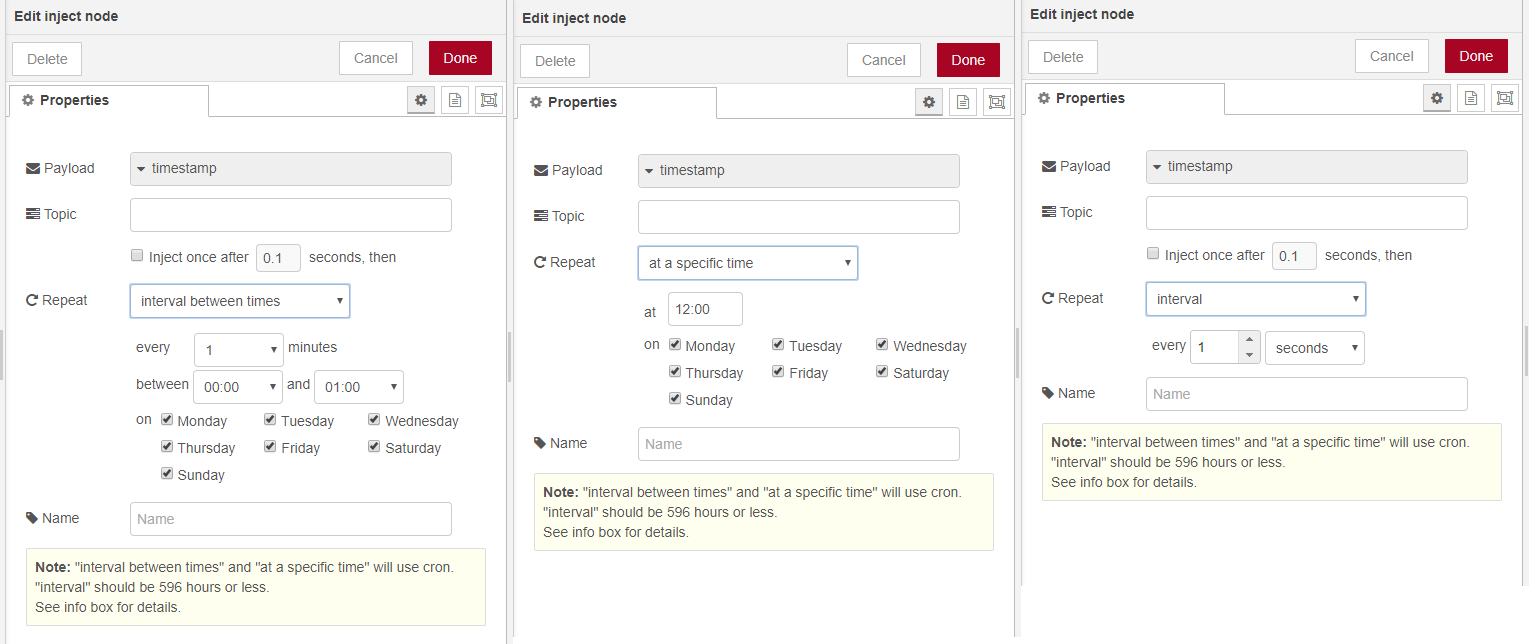Open the between 00:00 start time dropdown
1535x644 pixels.
[x=238, y=387]
